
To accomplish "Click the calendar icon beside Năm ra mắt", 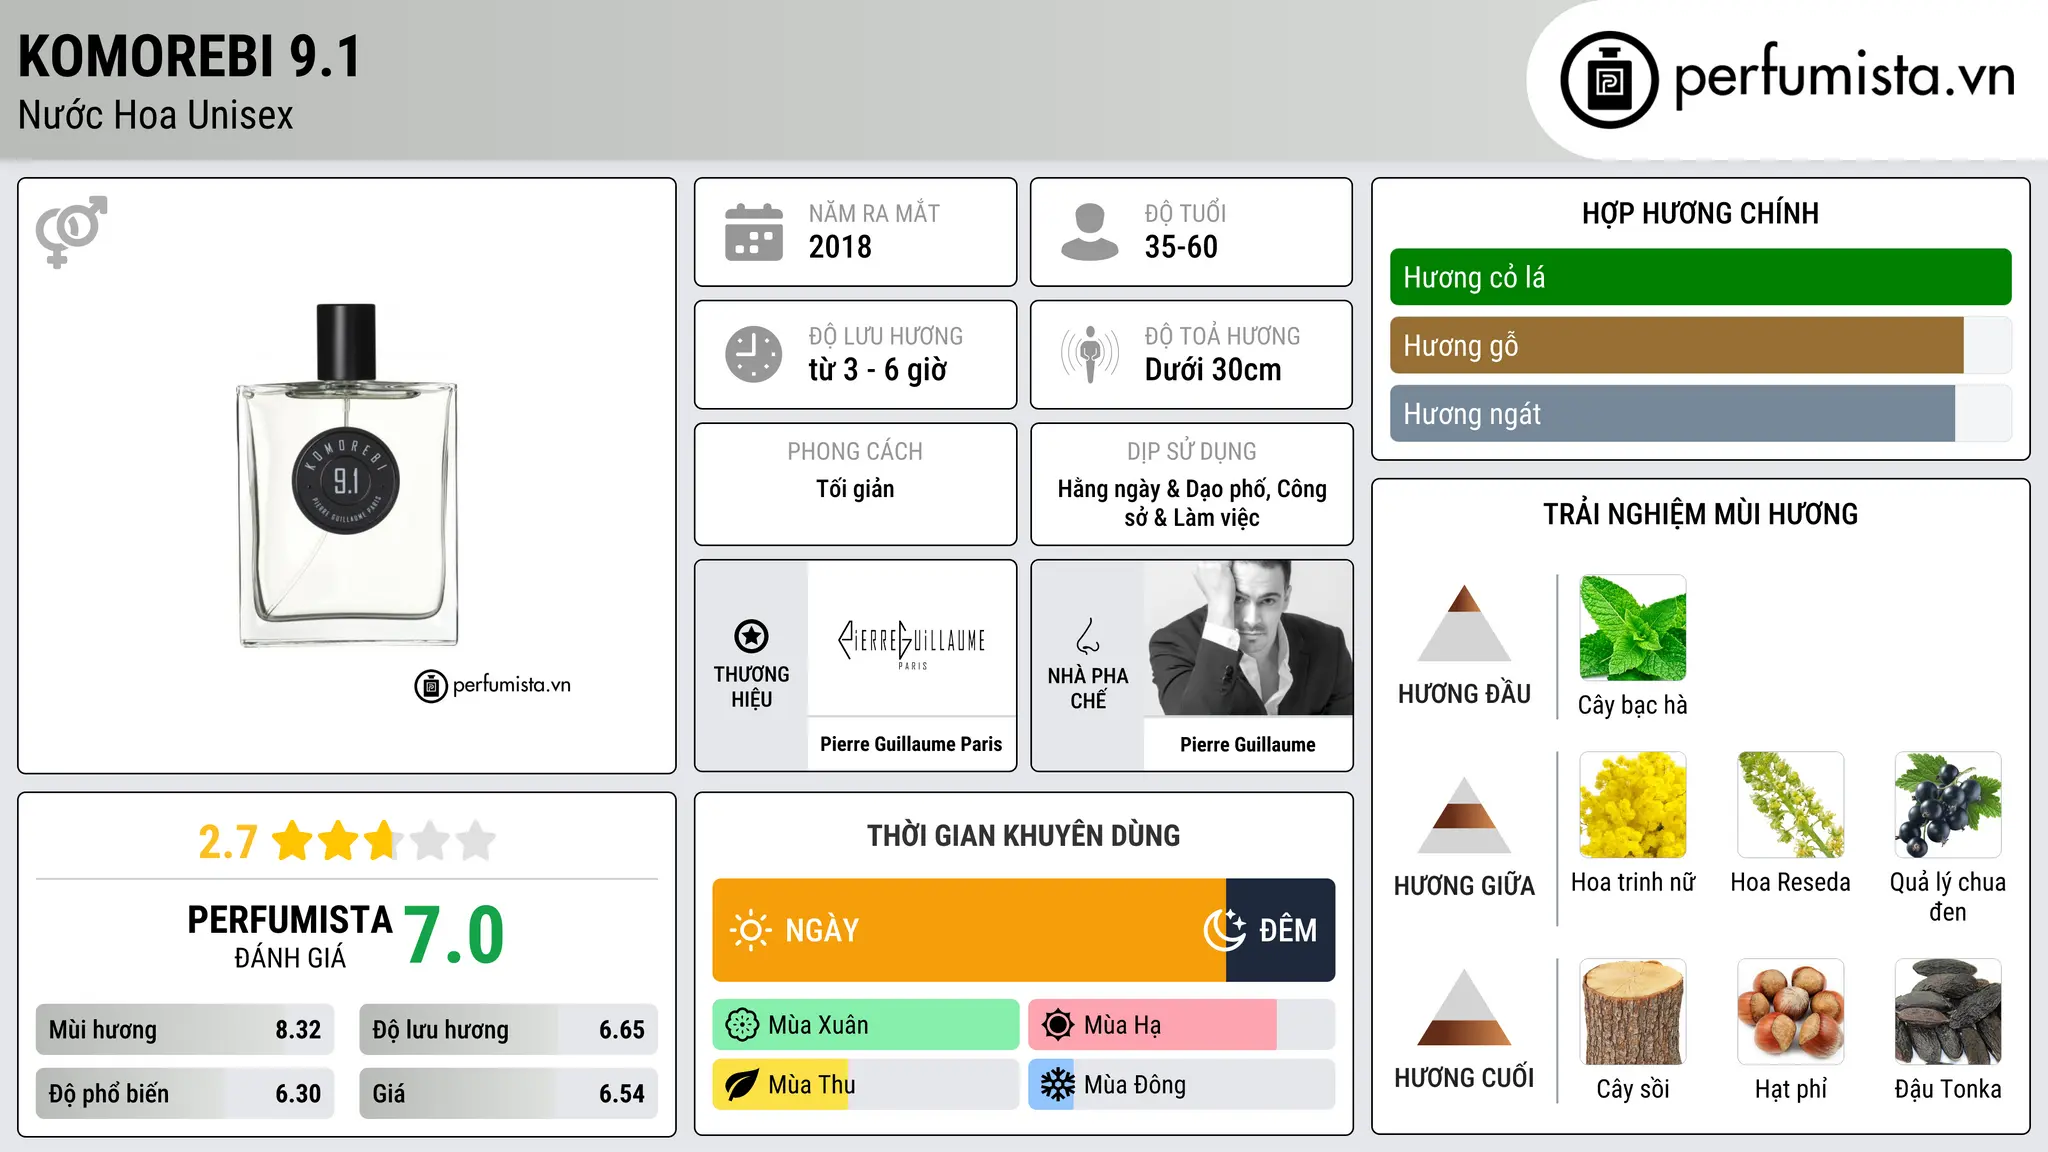I will click(x=754, y=232).
